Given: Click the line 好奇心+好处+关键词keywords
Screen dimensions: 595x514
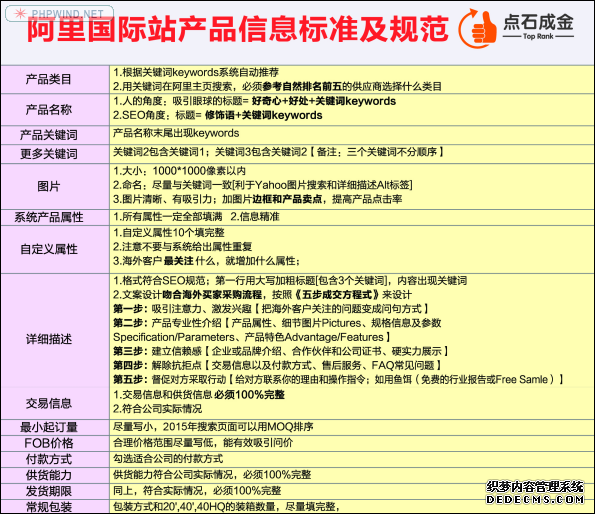Looking at the screenshot, I should tap(254, 101).
